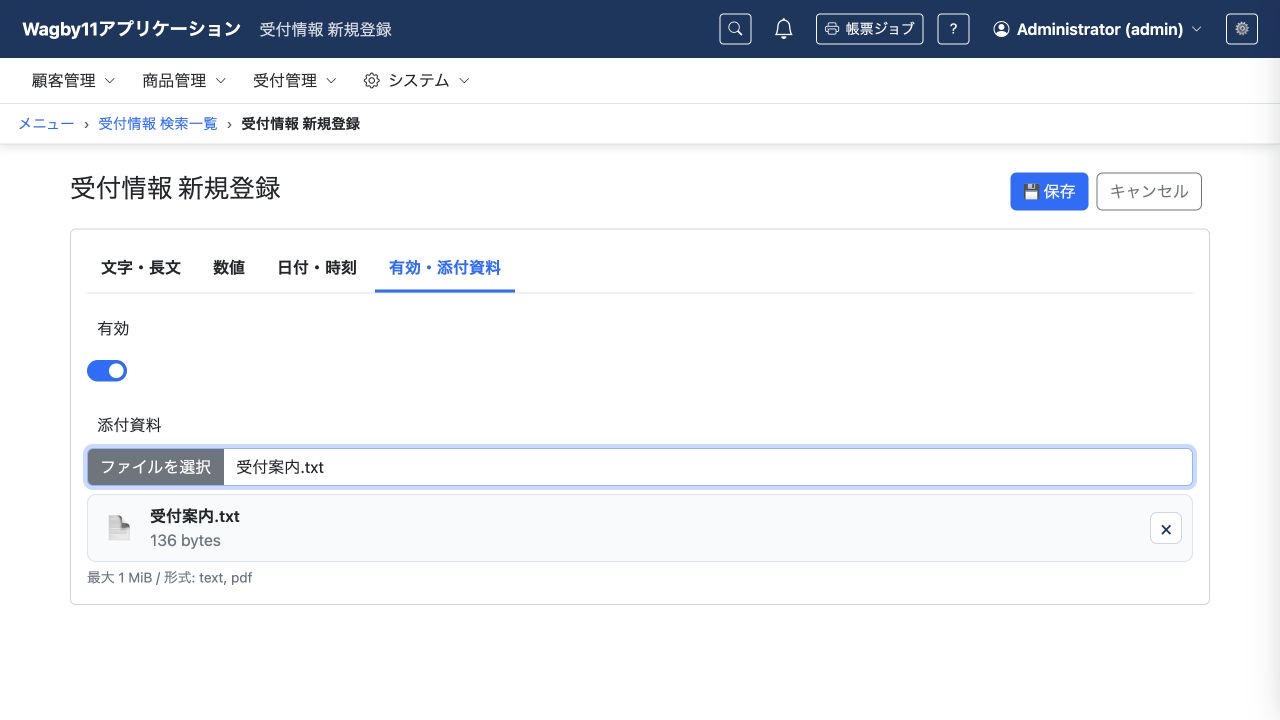Go to メニュー breadcrumb link

tap(46, 124)
